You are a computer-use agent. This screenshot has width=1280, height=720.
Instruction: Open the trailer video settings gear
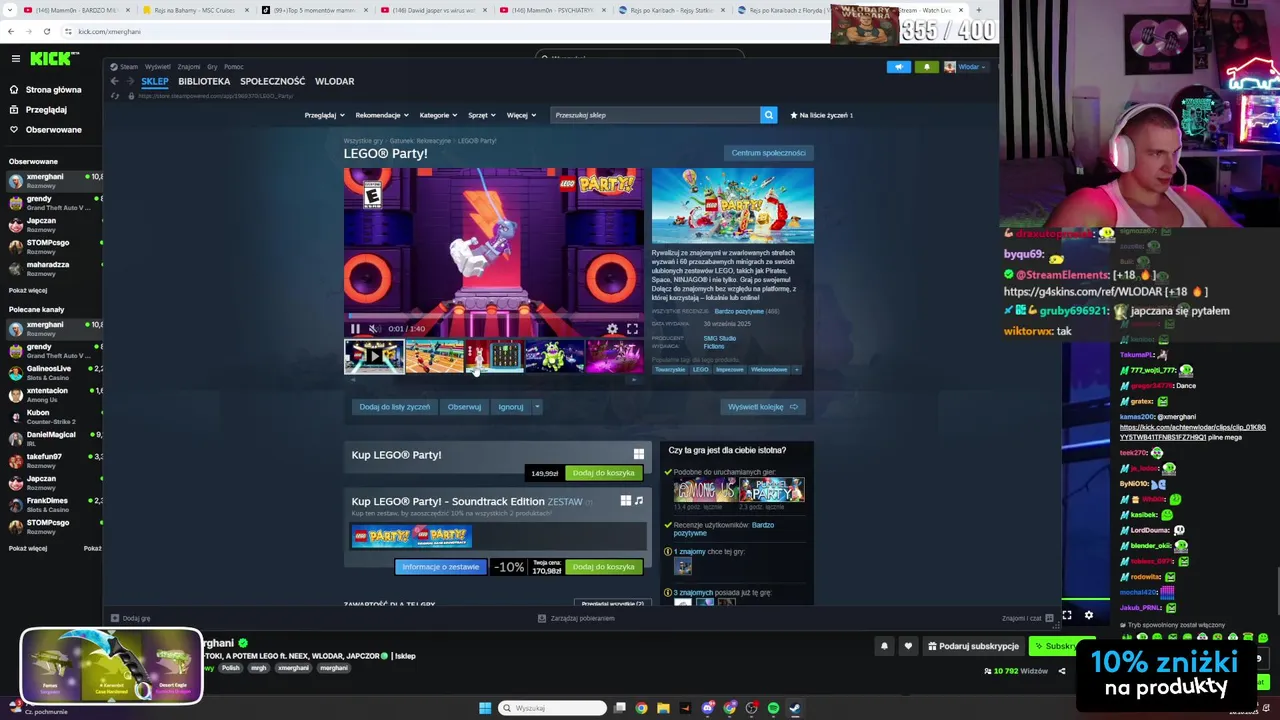click(612, 328)
